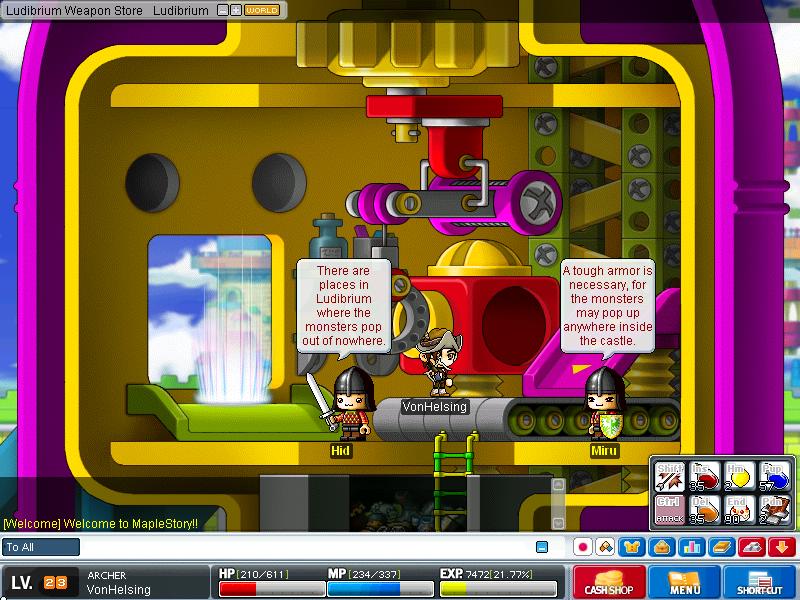Open the key settings keyboard icon

click(752, 547)
